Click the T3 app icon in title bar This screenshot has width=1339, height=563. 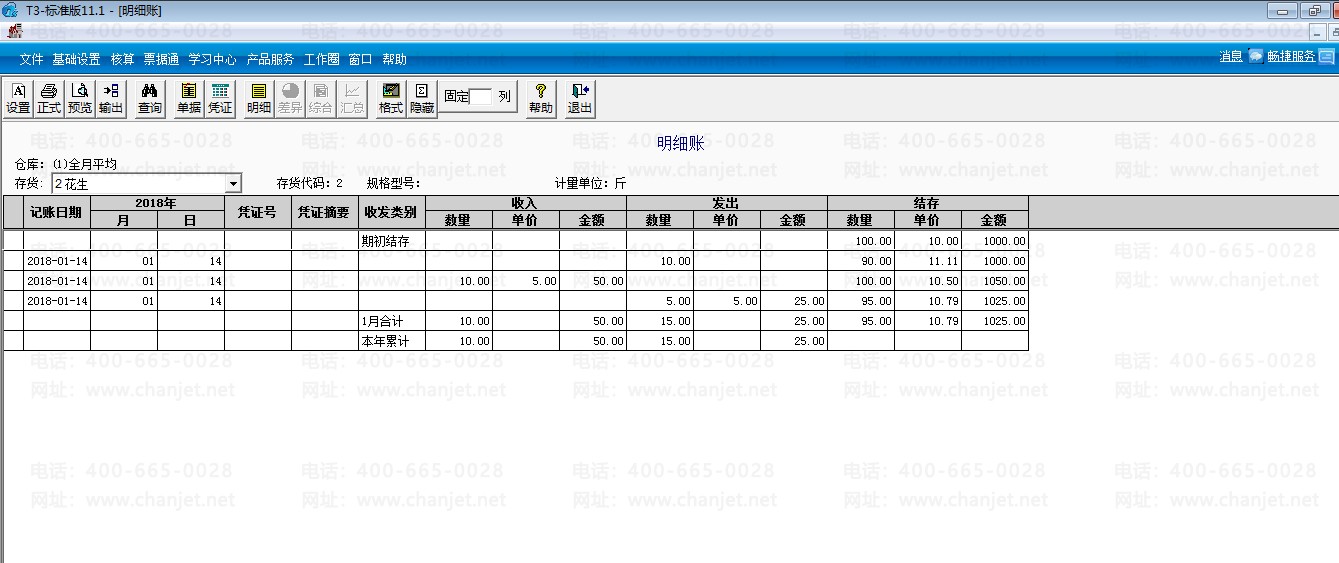pos(9,10)
